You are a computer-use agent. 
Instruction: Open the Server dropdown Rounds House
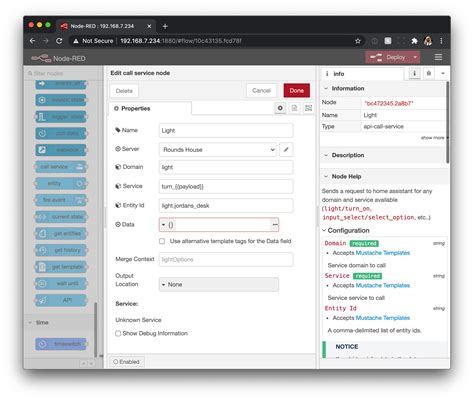(x=218, y=150)
